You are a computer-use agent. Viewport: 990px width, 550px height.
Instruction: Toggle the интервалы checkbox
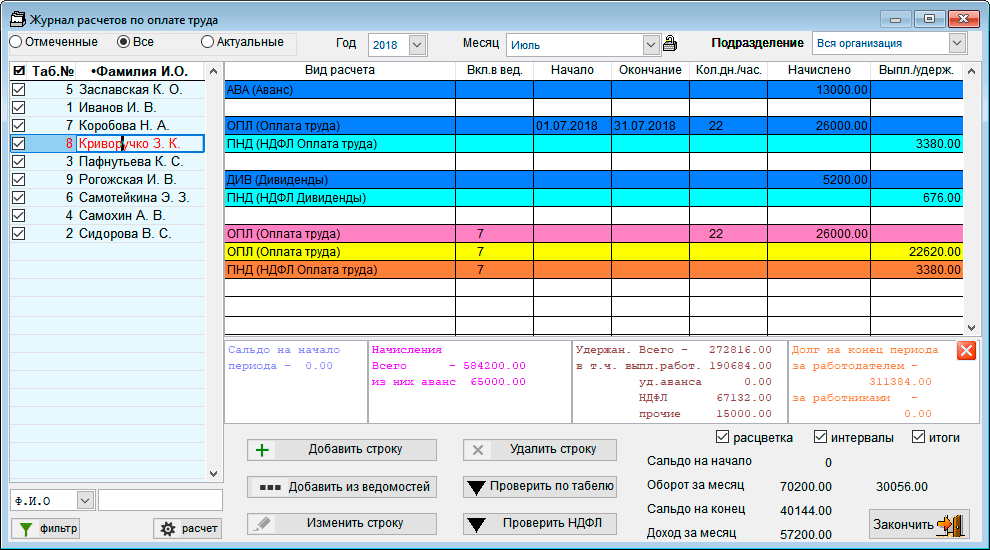[x=820, y=437]
